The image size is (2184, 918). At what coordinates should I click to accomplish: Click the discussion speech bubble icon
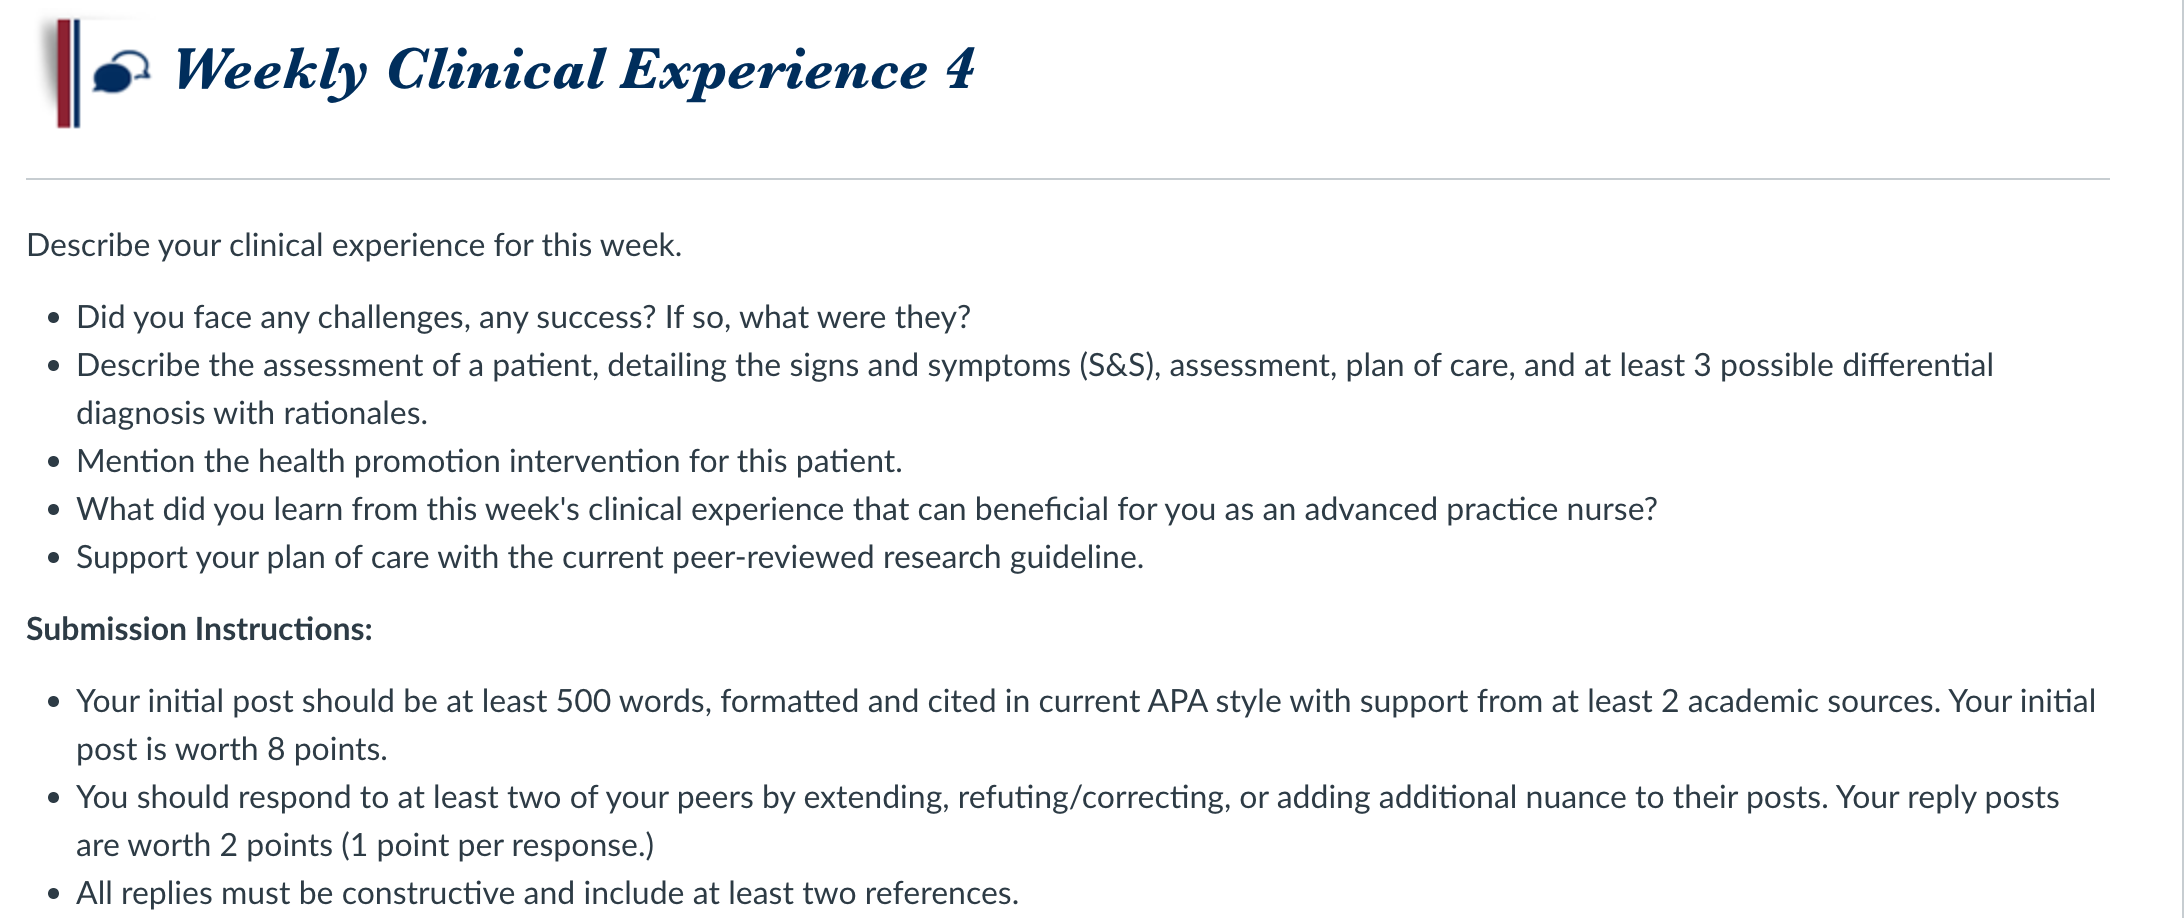tap(121, 73)
